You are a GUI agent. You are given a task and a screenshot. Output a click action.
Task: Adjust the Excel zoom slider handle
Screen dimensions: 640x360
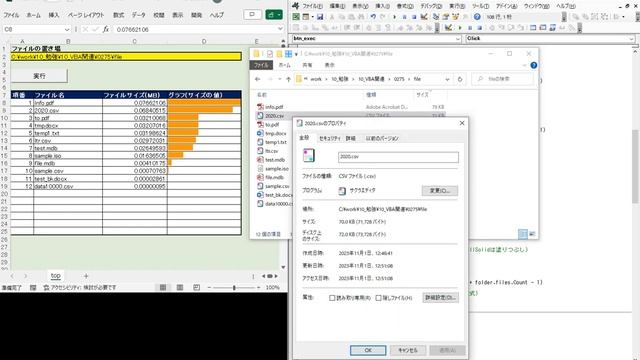234,288
